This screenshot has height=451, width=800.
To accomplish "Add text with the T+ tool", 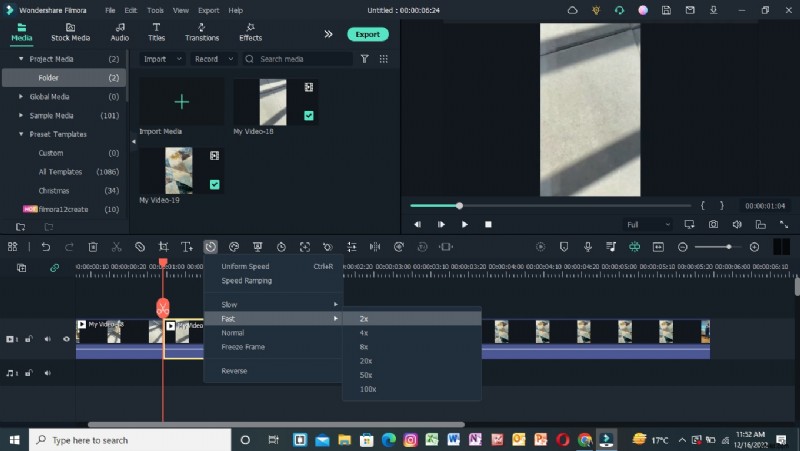I will [187, 247].
